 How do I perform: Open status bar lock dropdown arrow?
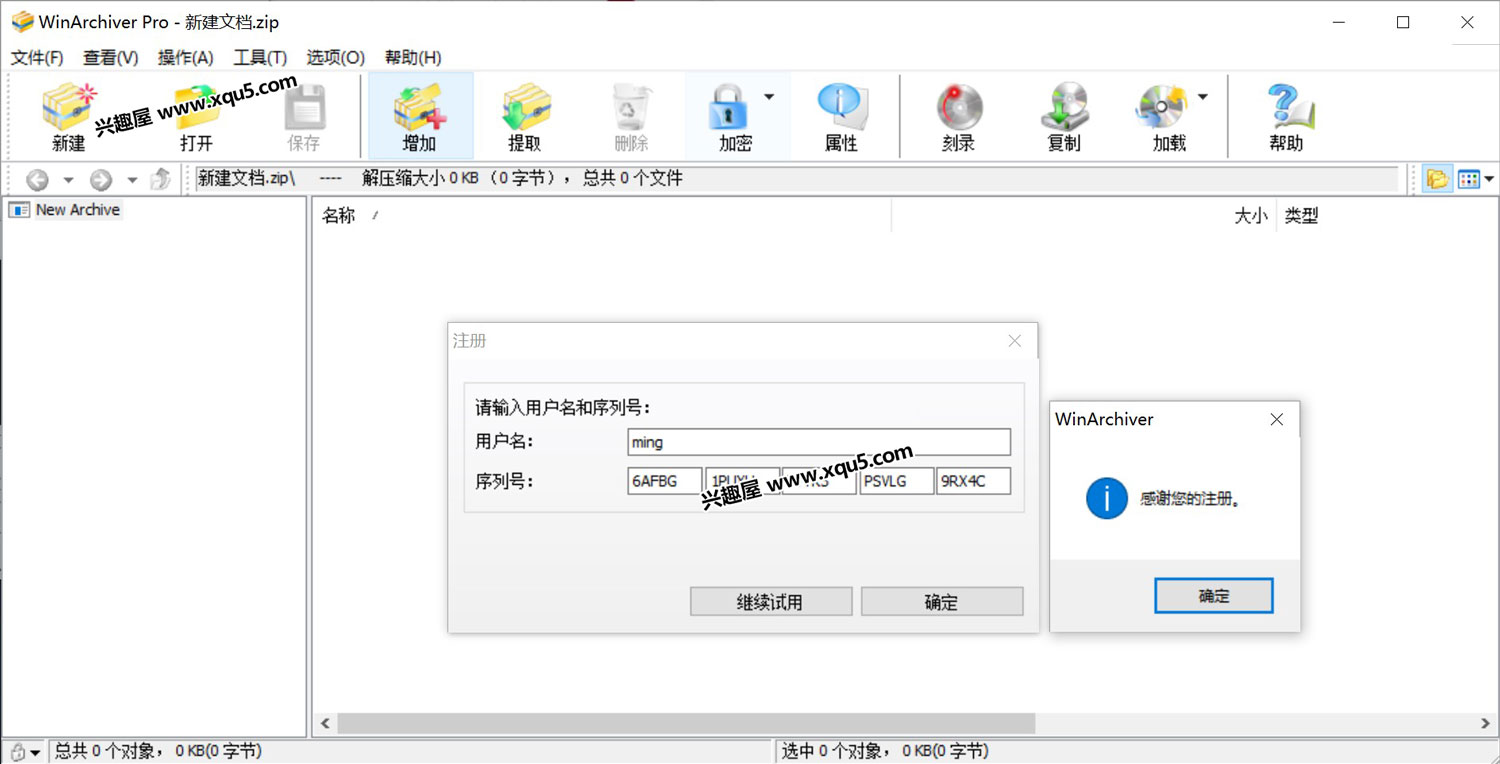click(x=36, y=752)
